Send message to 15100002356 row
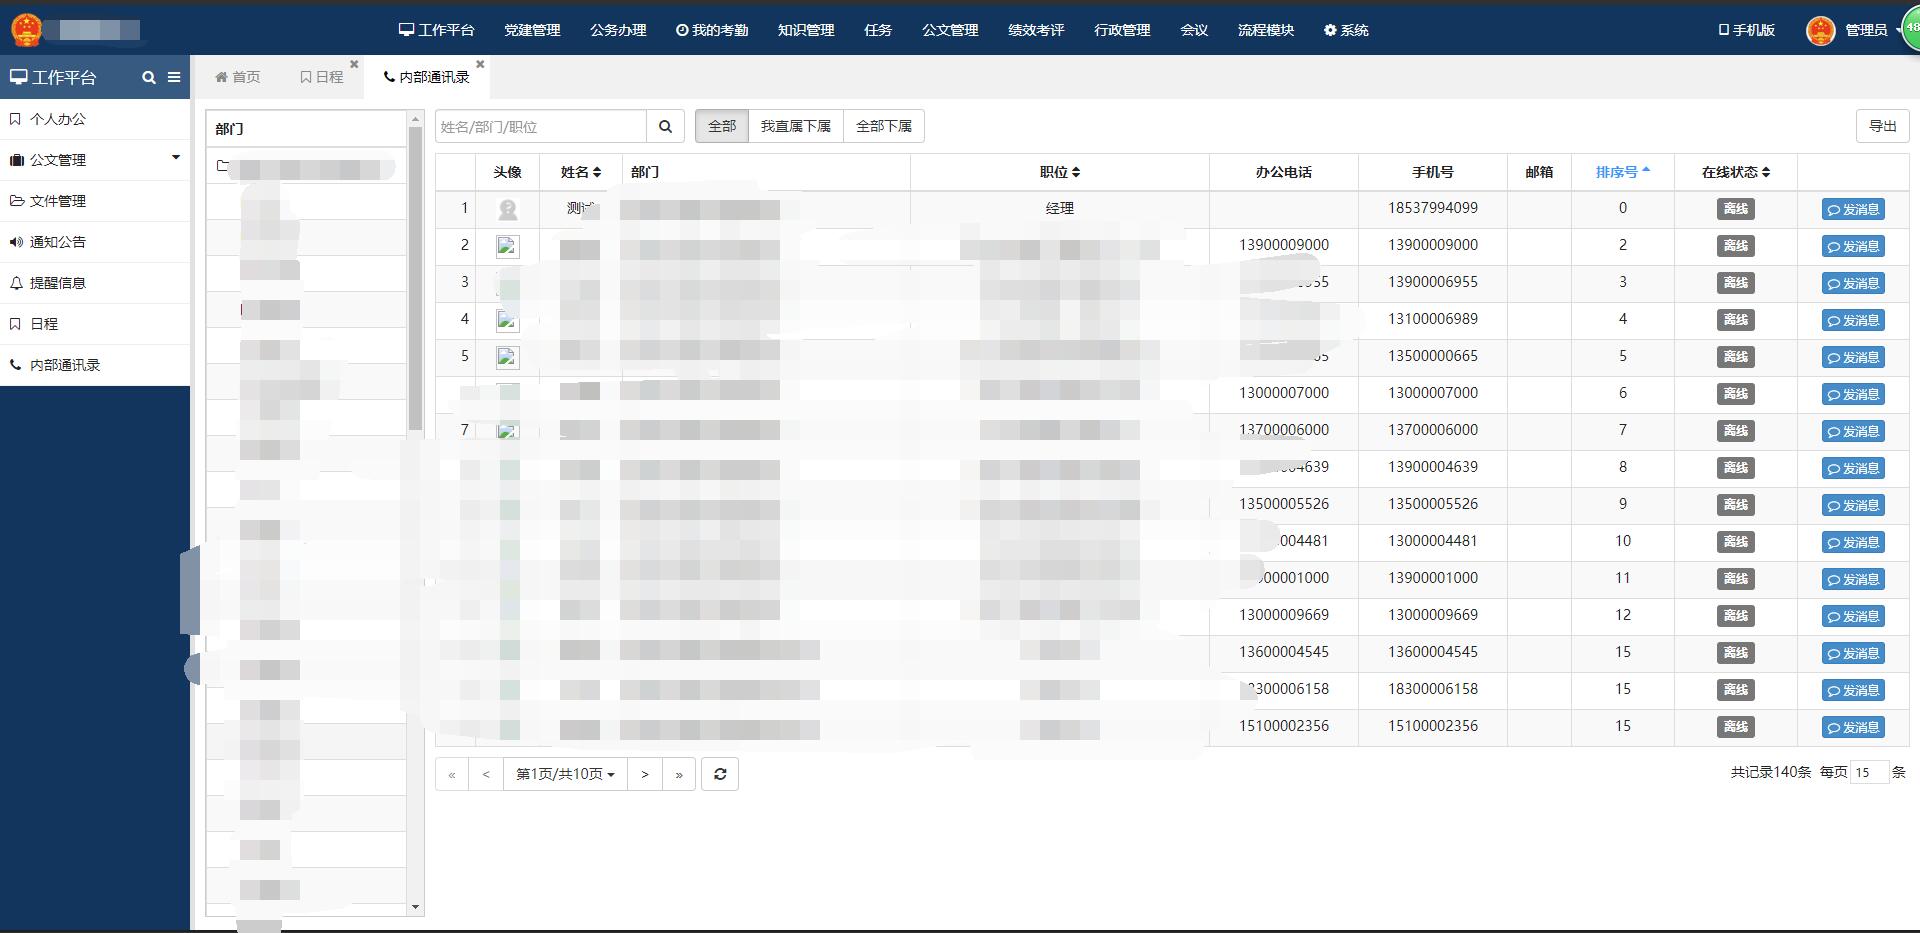The width and height of the screenshot is (1920, 933). pyautogui.click(x=1853, y=727)
